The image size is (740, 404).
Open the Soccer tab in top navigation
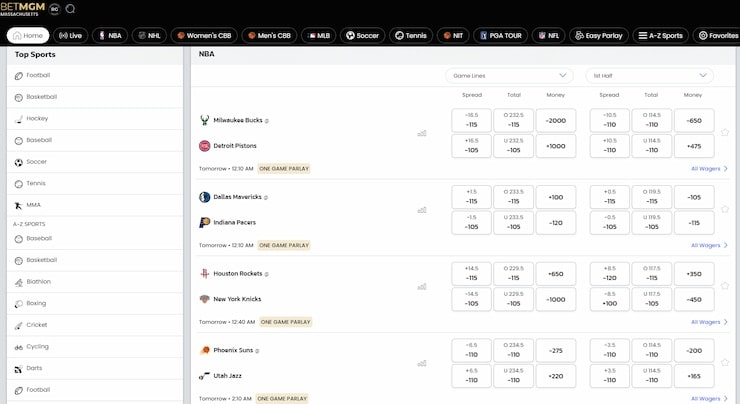click(362, 35)
